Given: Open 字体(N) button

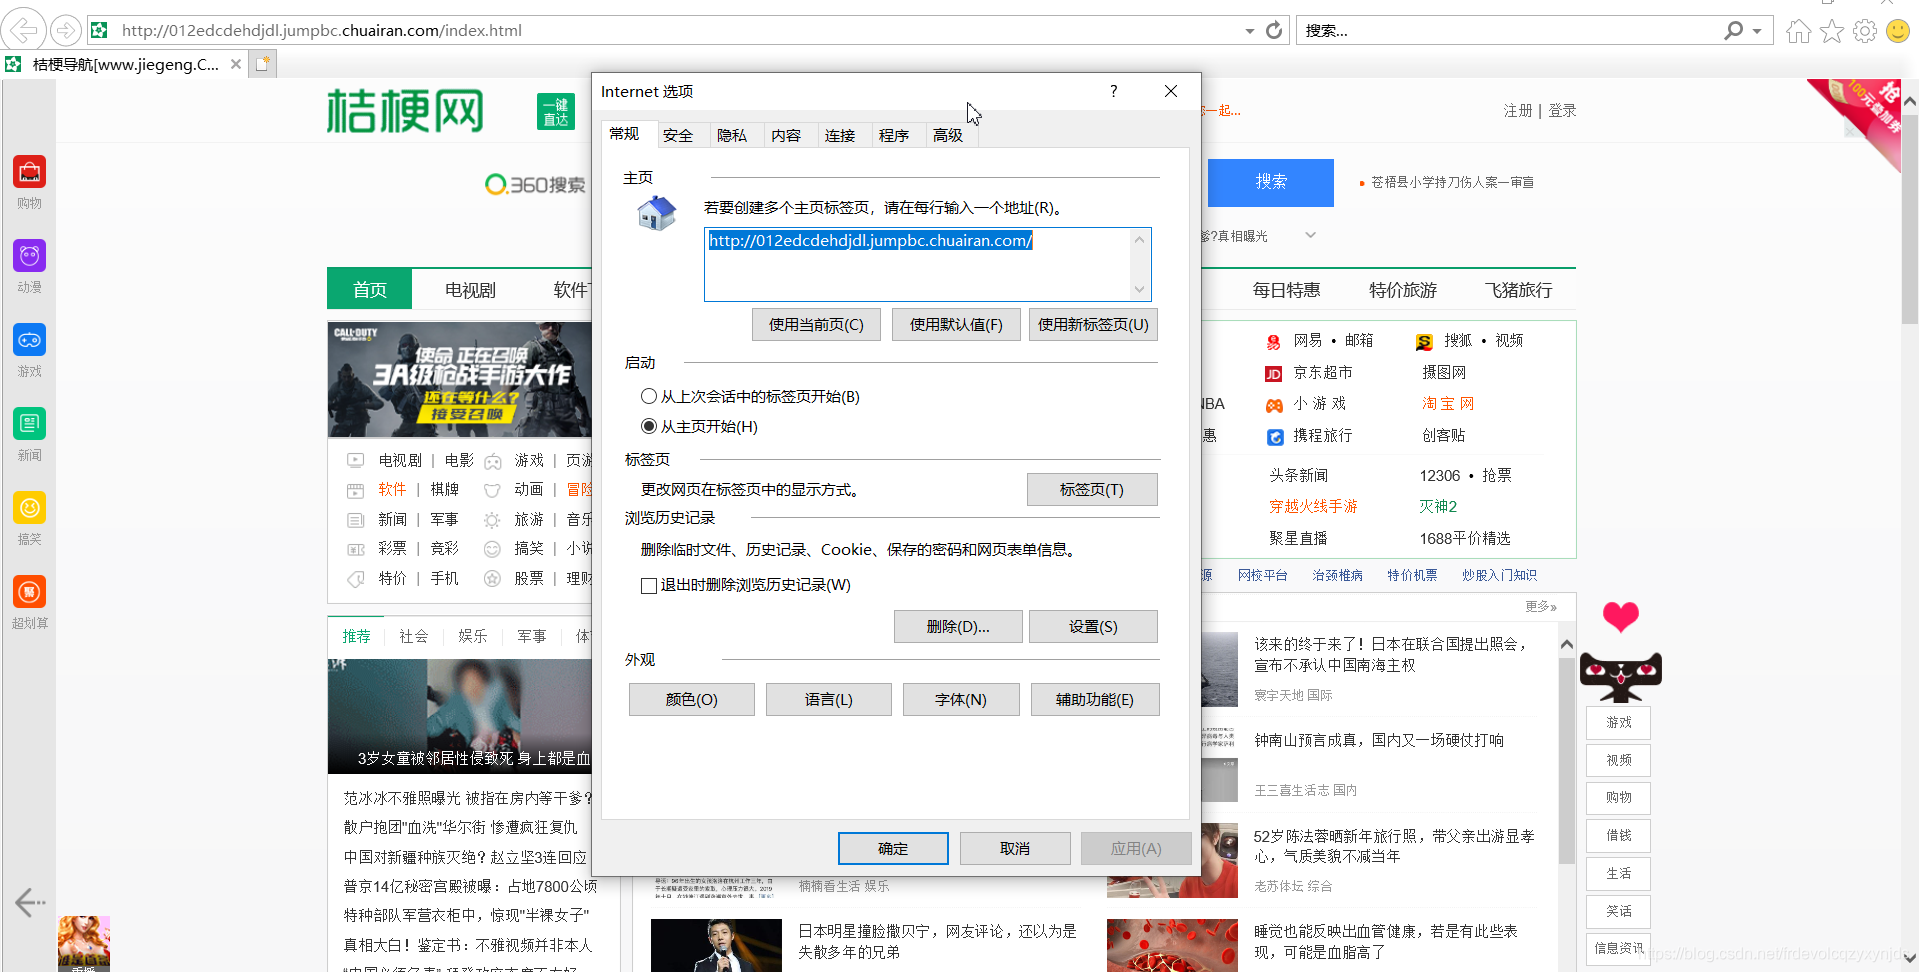Looking at the screenshot, I should pyautogui.click(x=961, y=700).
